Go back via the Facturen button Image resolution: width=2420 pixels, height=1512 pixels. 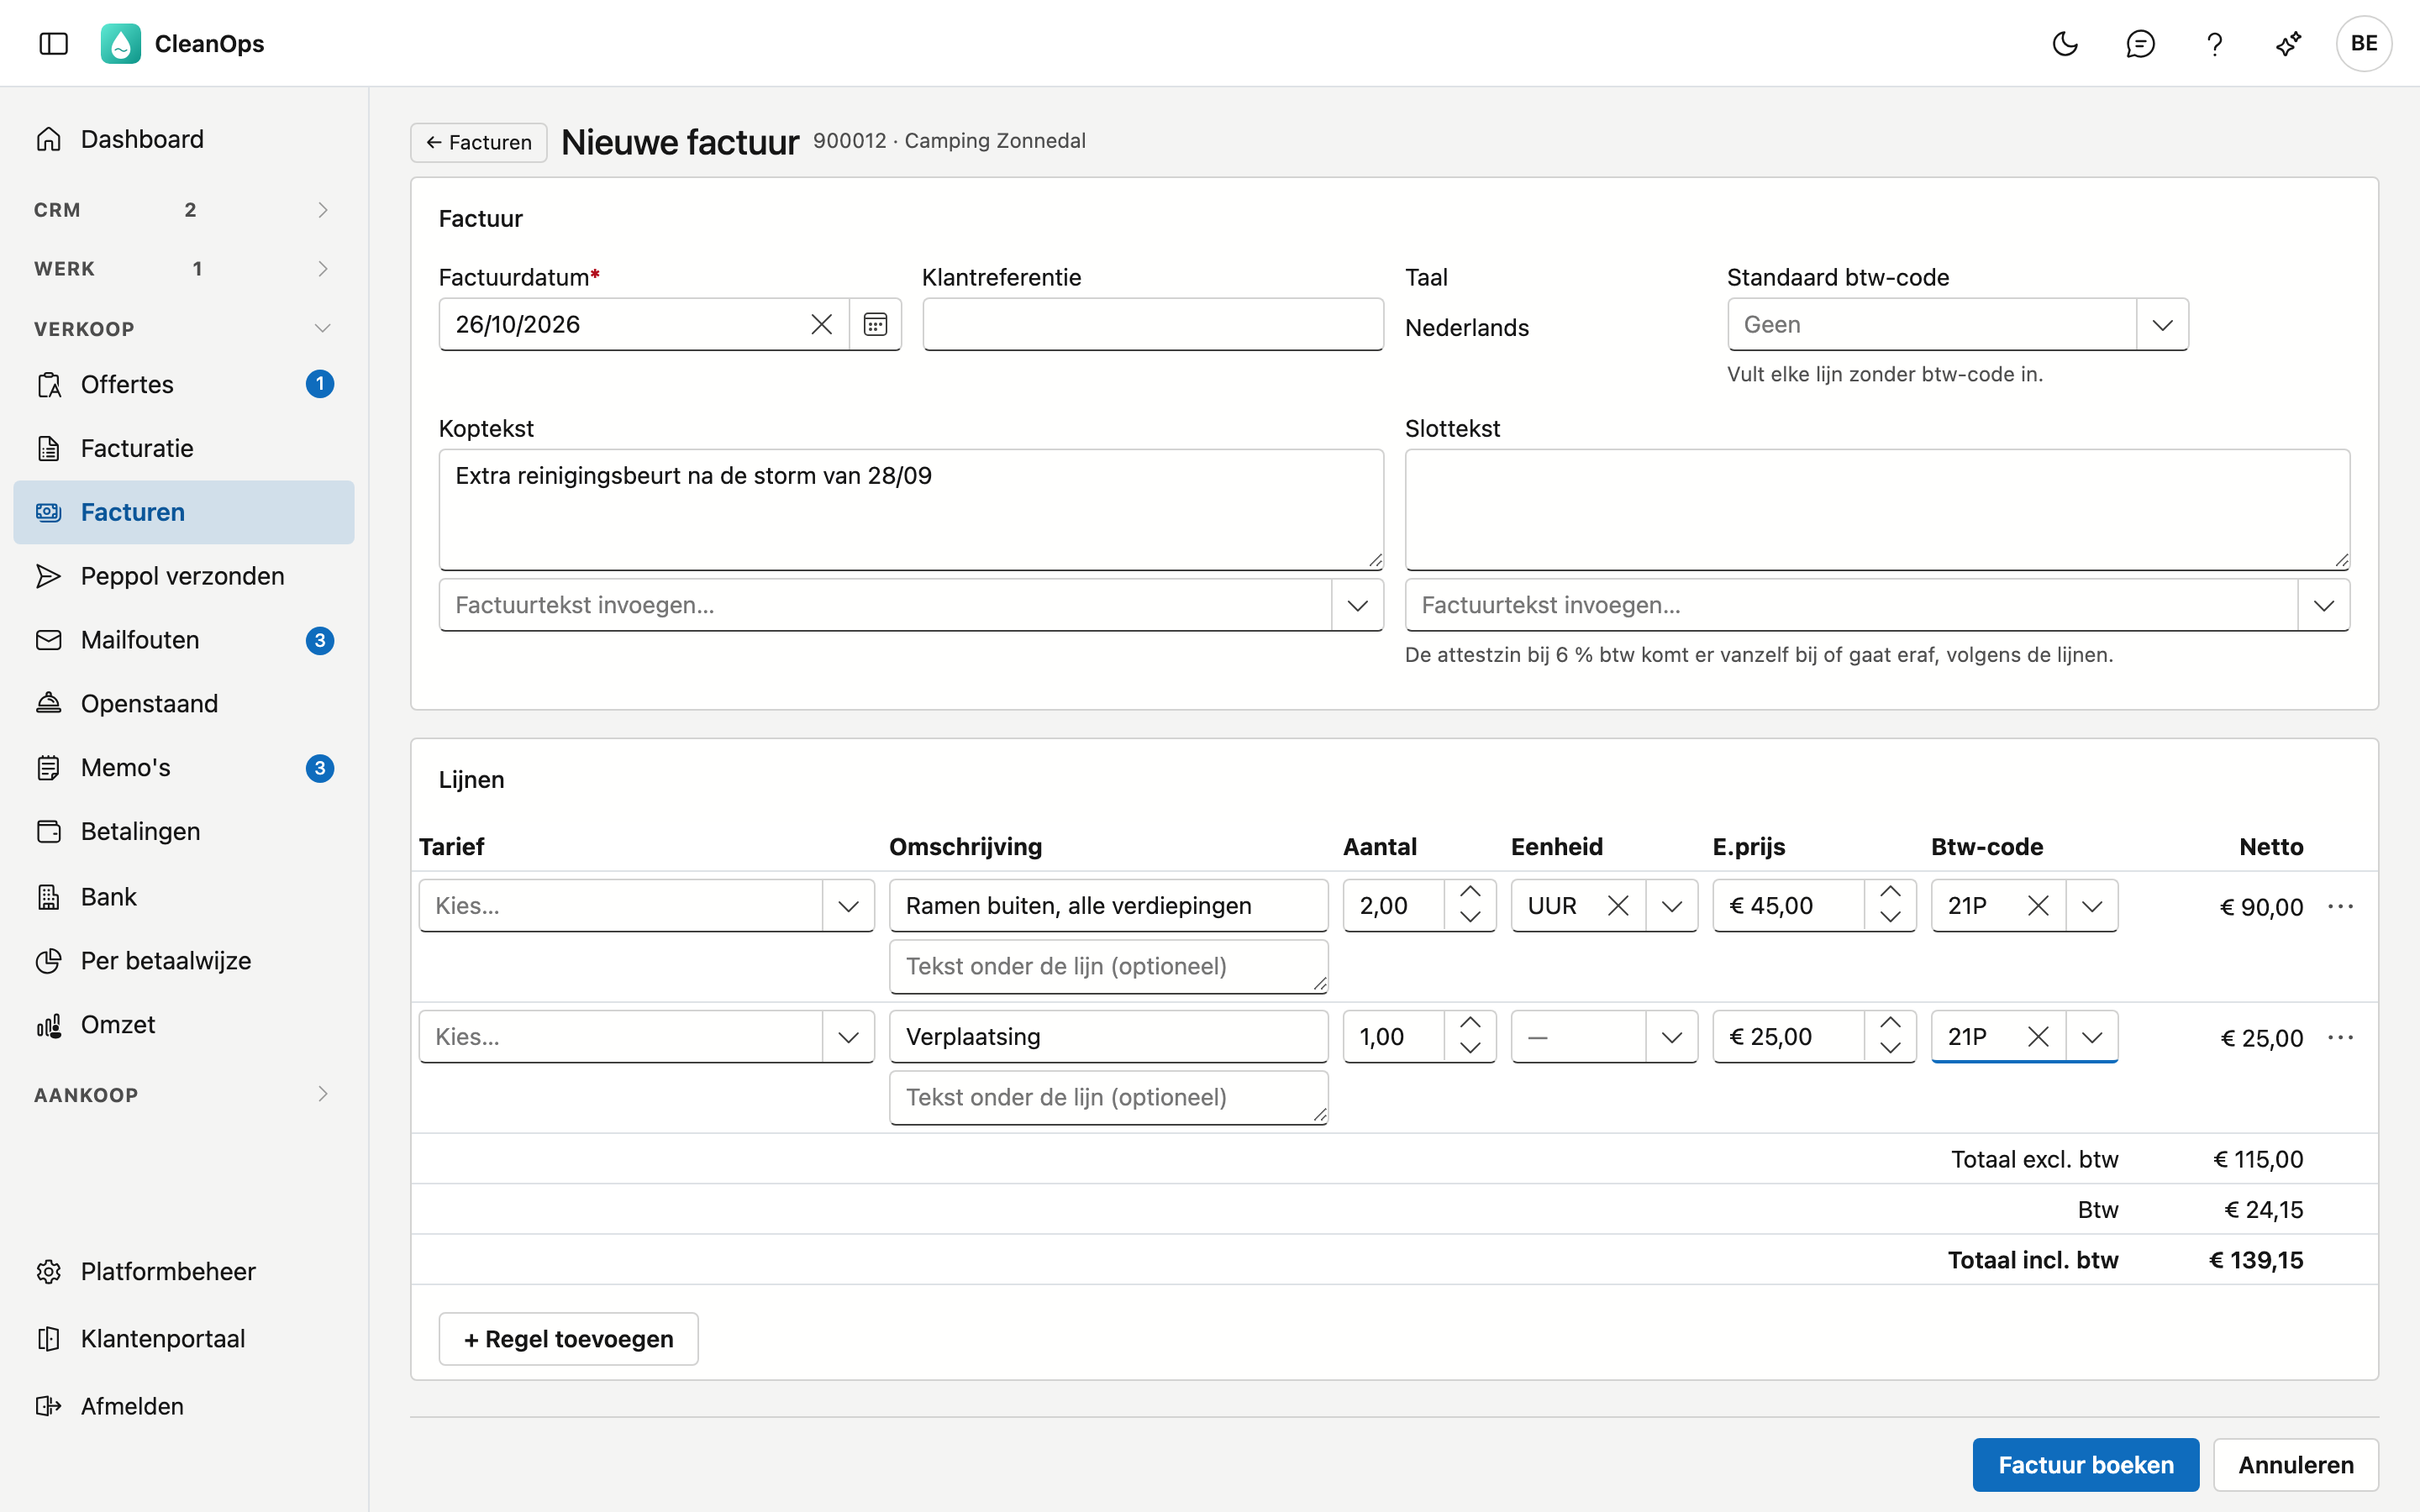pos(478,142)
